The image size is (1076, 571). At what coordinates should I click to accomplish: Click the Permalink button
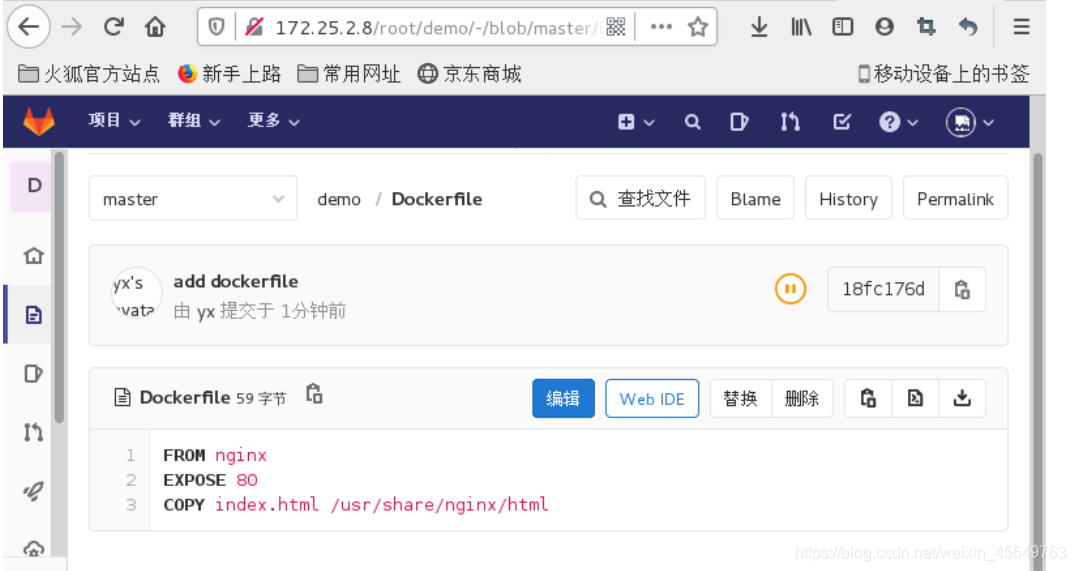(955, 198)
